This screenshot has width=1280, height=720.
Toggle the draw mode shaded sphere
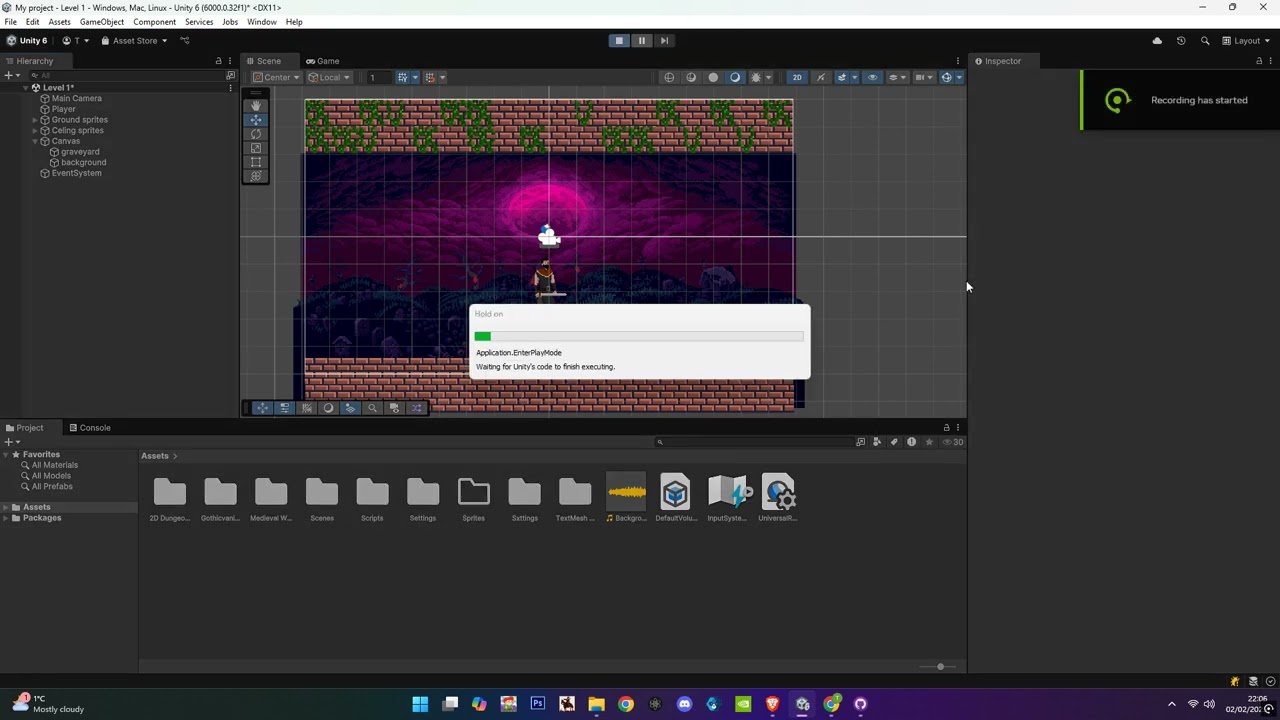(713, 77)
